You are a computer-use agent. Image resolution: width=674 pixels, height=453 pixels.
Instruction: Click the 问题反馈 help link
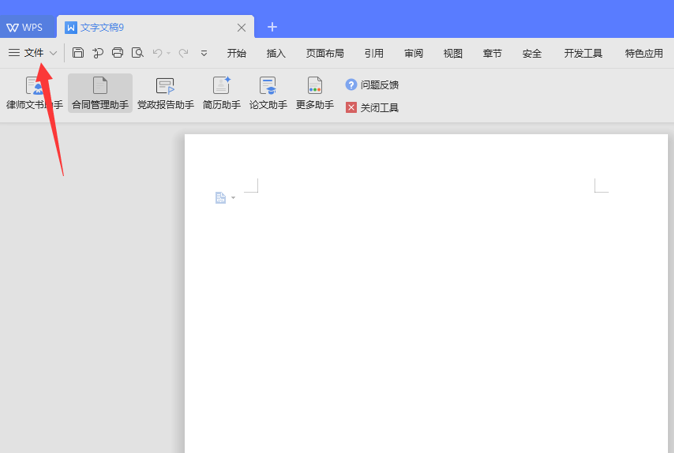[372, 85]
